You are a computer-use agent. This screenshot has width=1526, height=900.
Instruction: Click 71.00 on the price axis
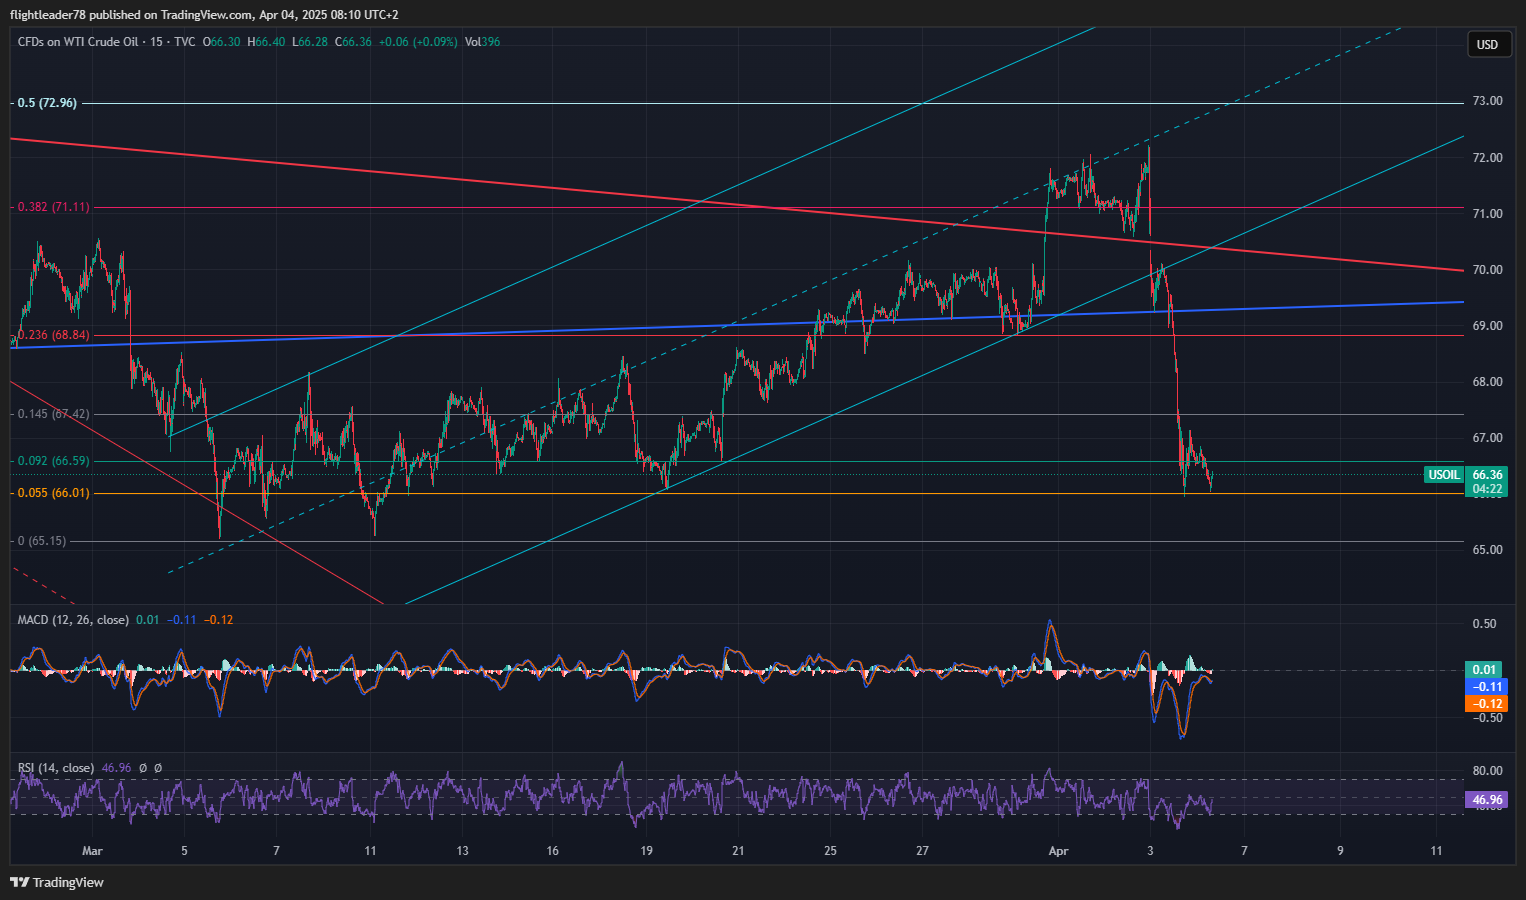(x=1487, y=214)
